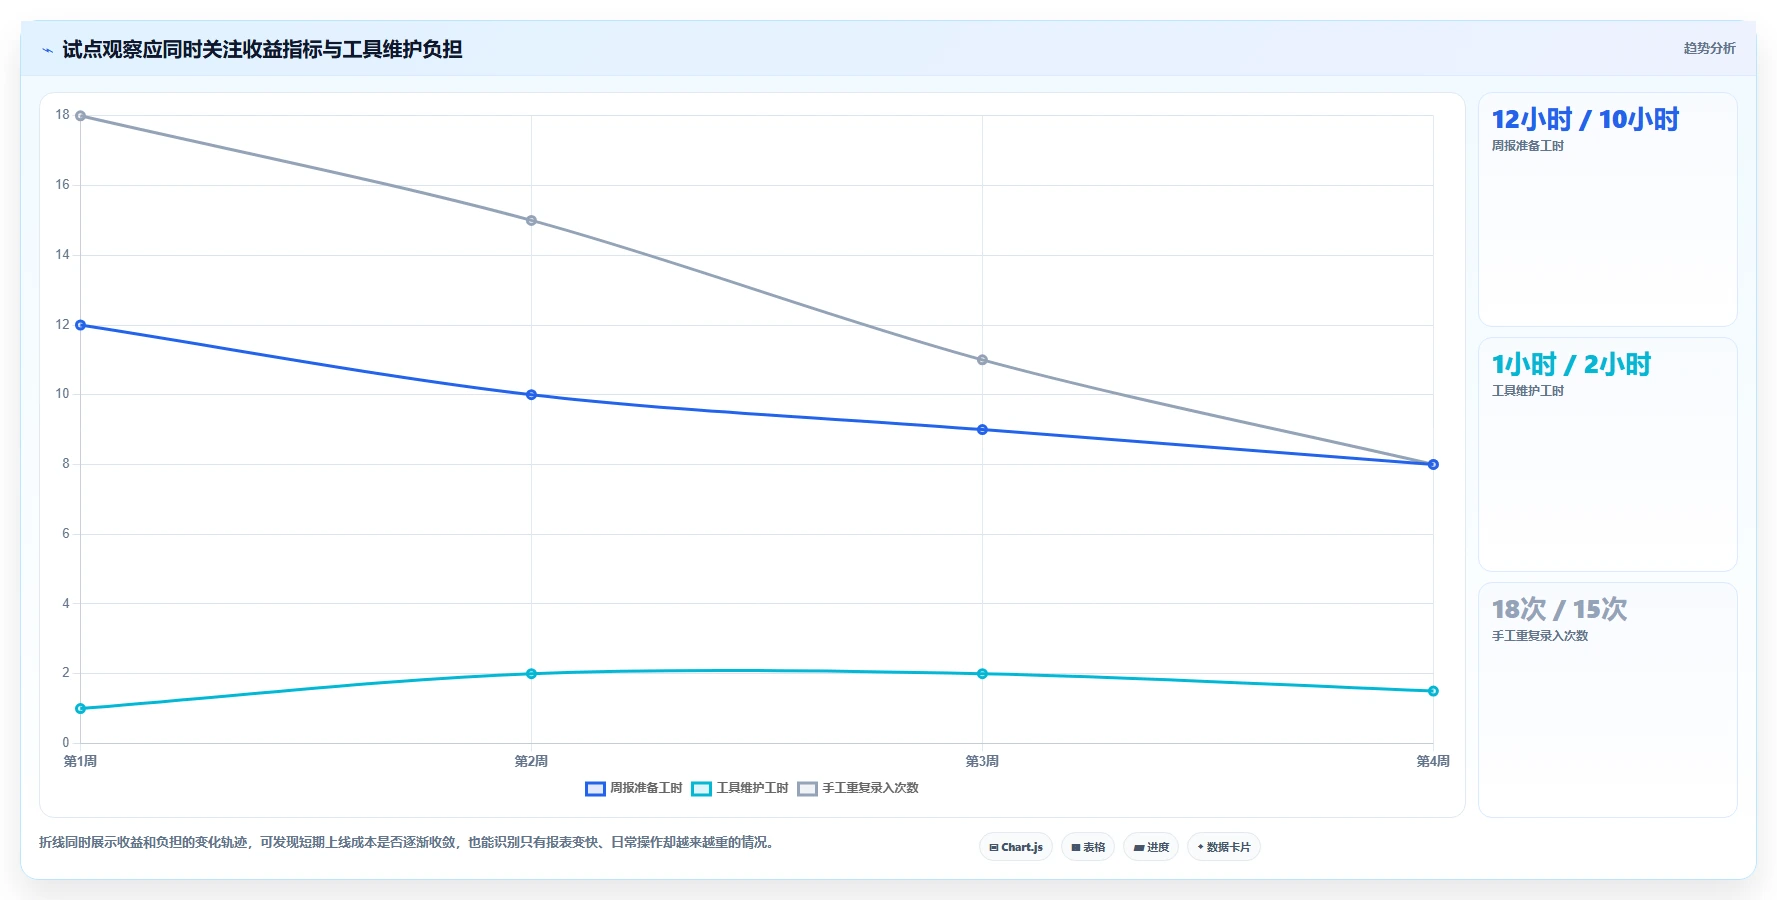Image resolution: width=1777 pixels, height=900 pixels.
Task: Click the 趋势分析 label in the header
Action: (x=1709, y=48)
